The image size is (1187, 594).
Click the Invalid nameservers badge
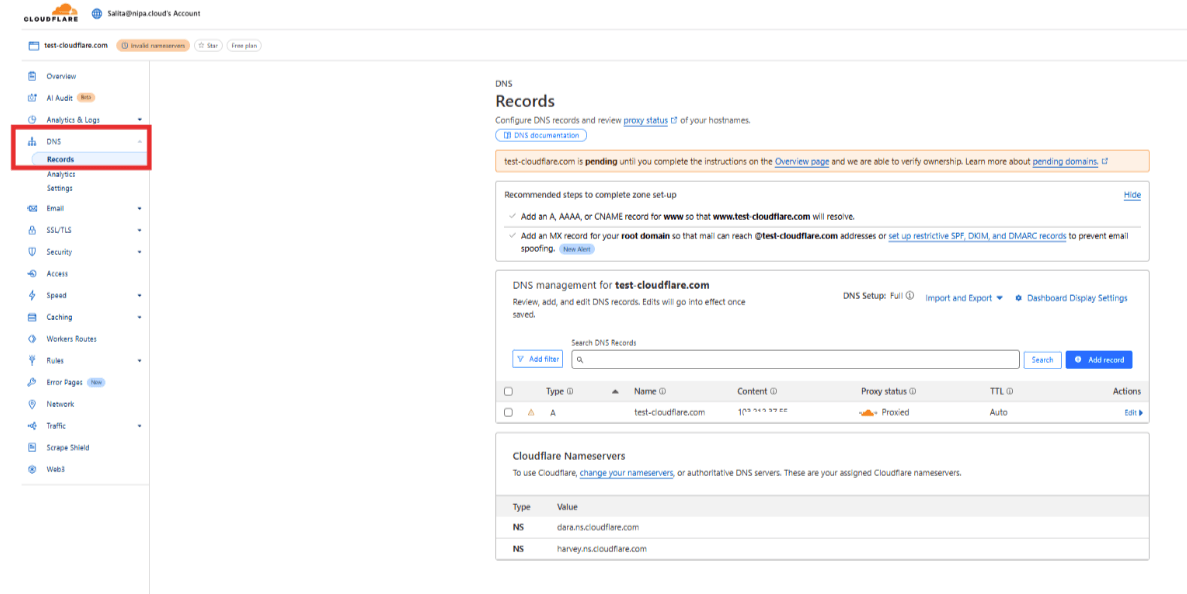click(153, 45)
